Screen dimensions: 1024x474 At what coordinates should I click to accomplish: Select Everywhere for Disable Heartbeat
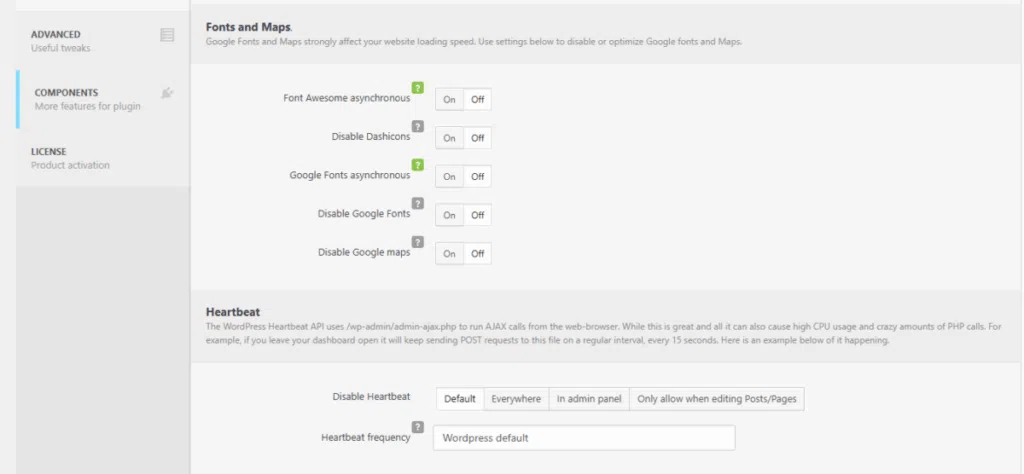click(516, 399)
